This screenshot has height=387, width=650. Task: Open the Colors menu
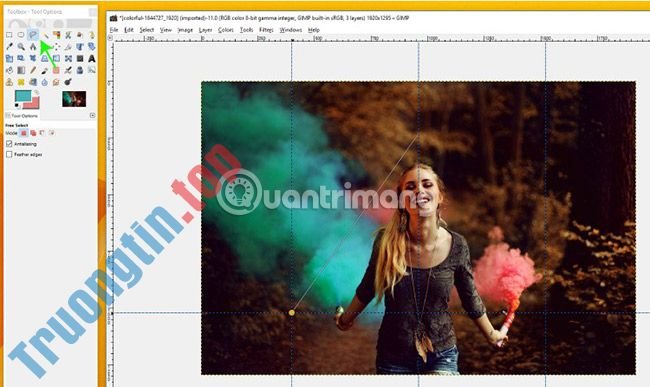(226, 30)
